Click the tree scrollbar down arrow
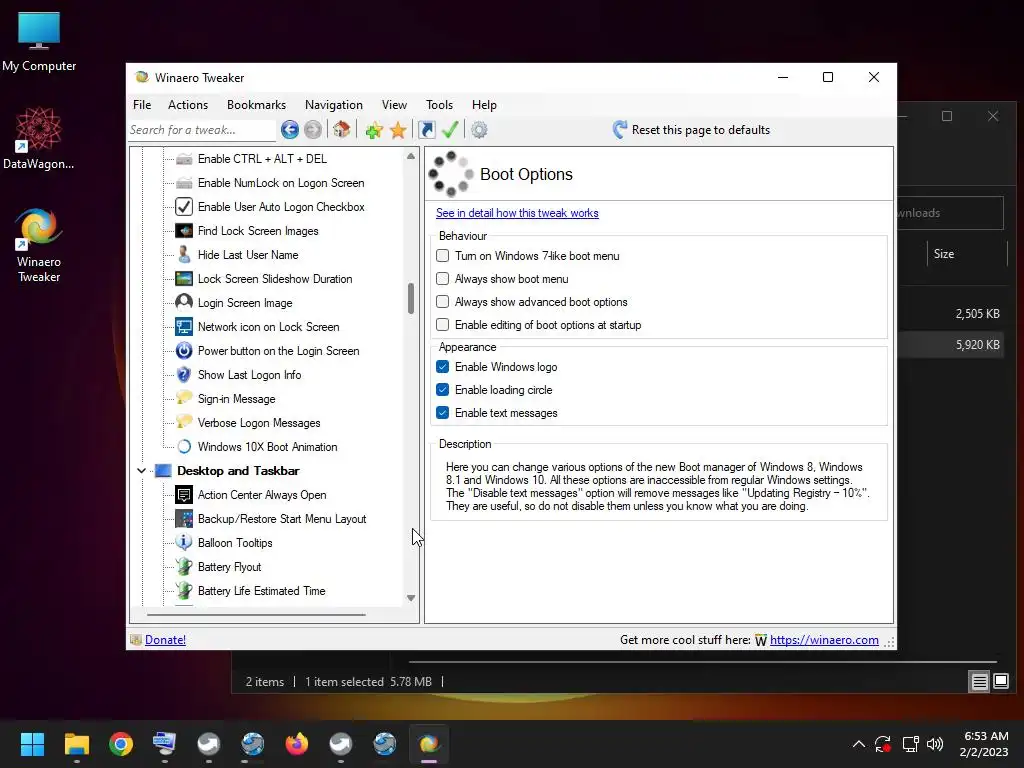Viewport: 1024px width, 768px height. click(x=411, y=598)
